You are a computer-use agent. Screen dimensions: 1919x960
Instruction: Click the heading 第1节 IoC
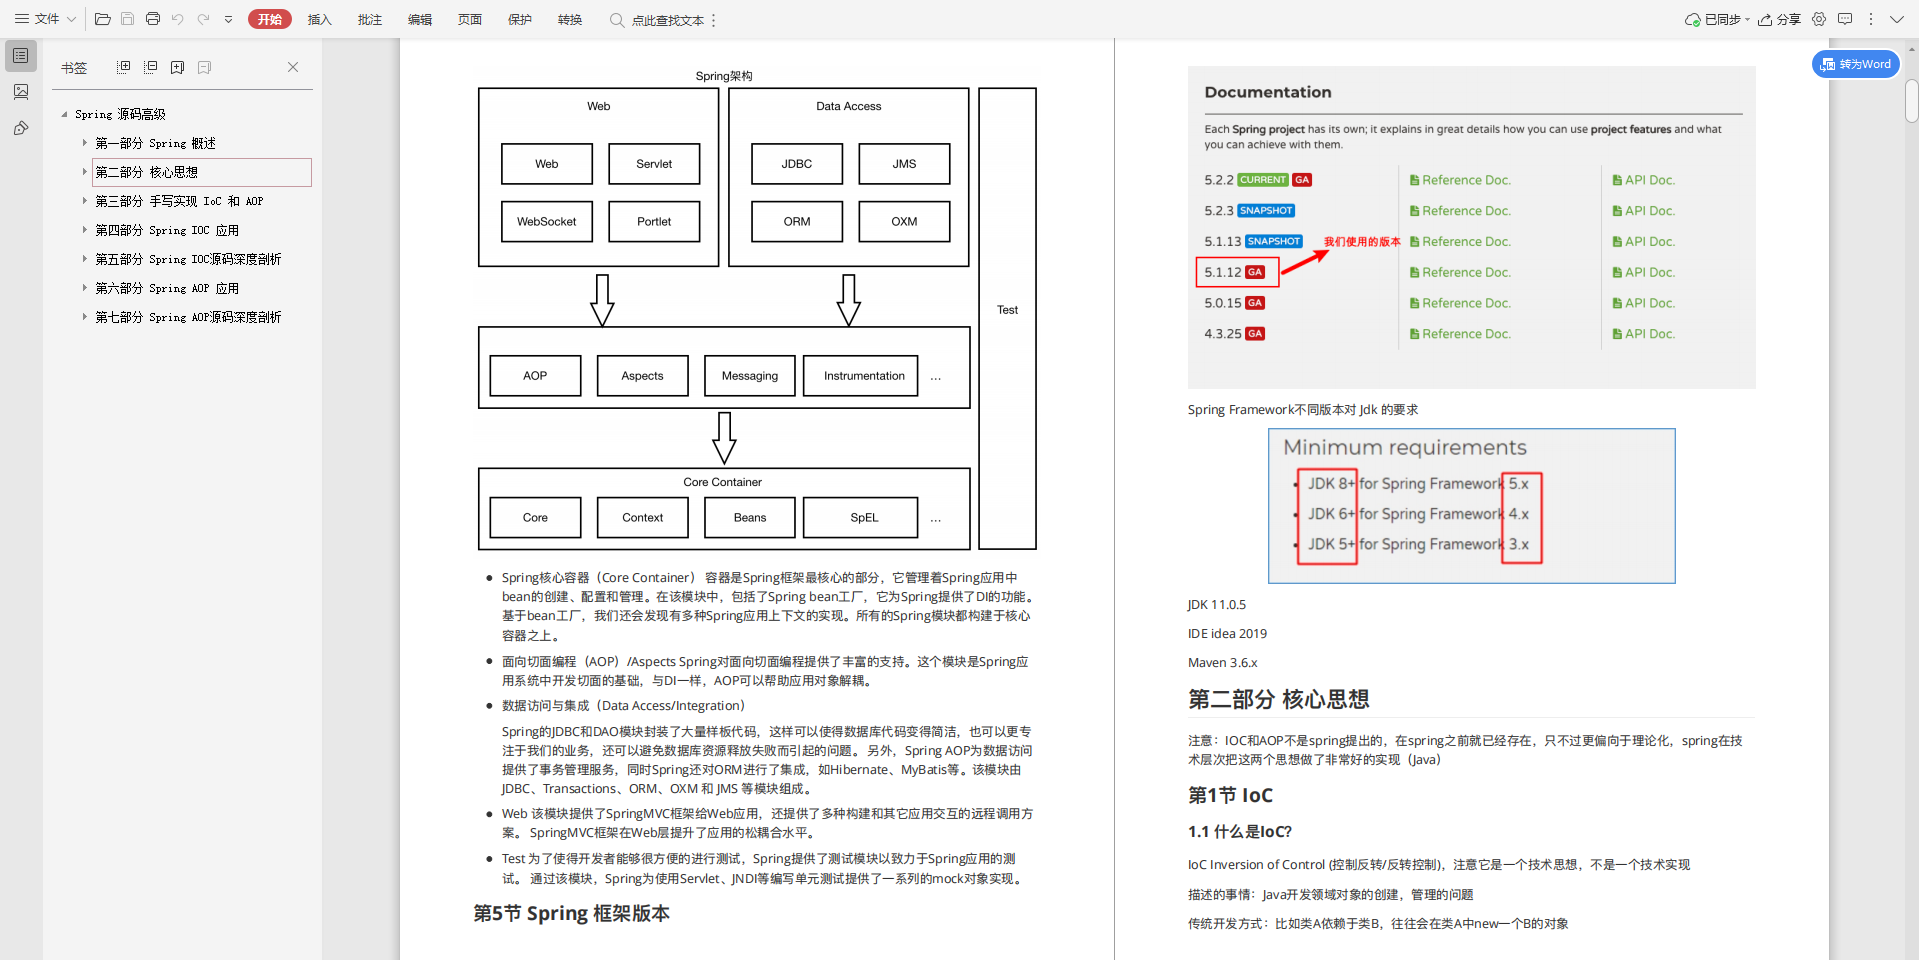[1230, 795]
